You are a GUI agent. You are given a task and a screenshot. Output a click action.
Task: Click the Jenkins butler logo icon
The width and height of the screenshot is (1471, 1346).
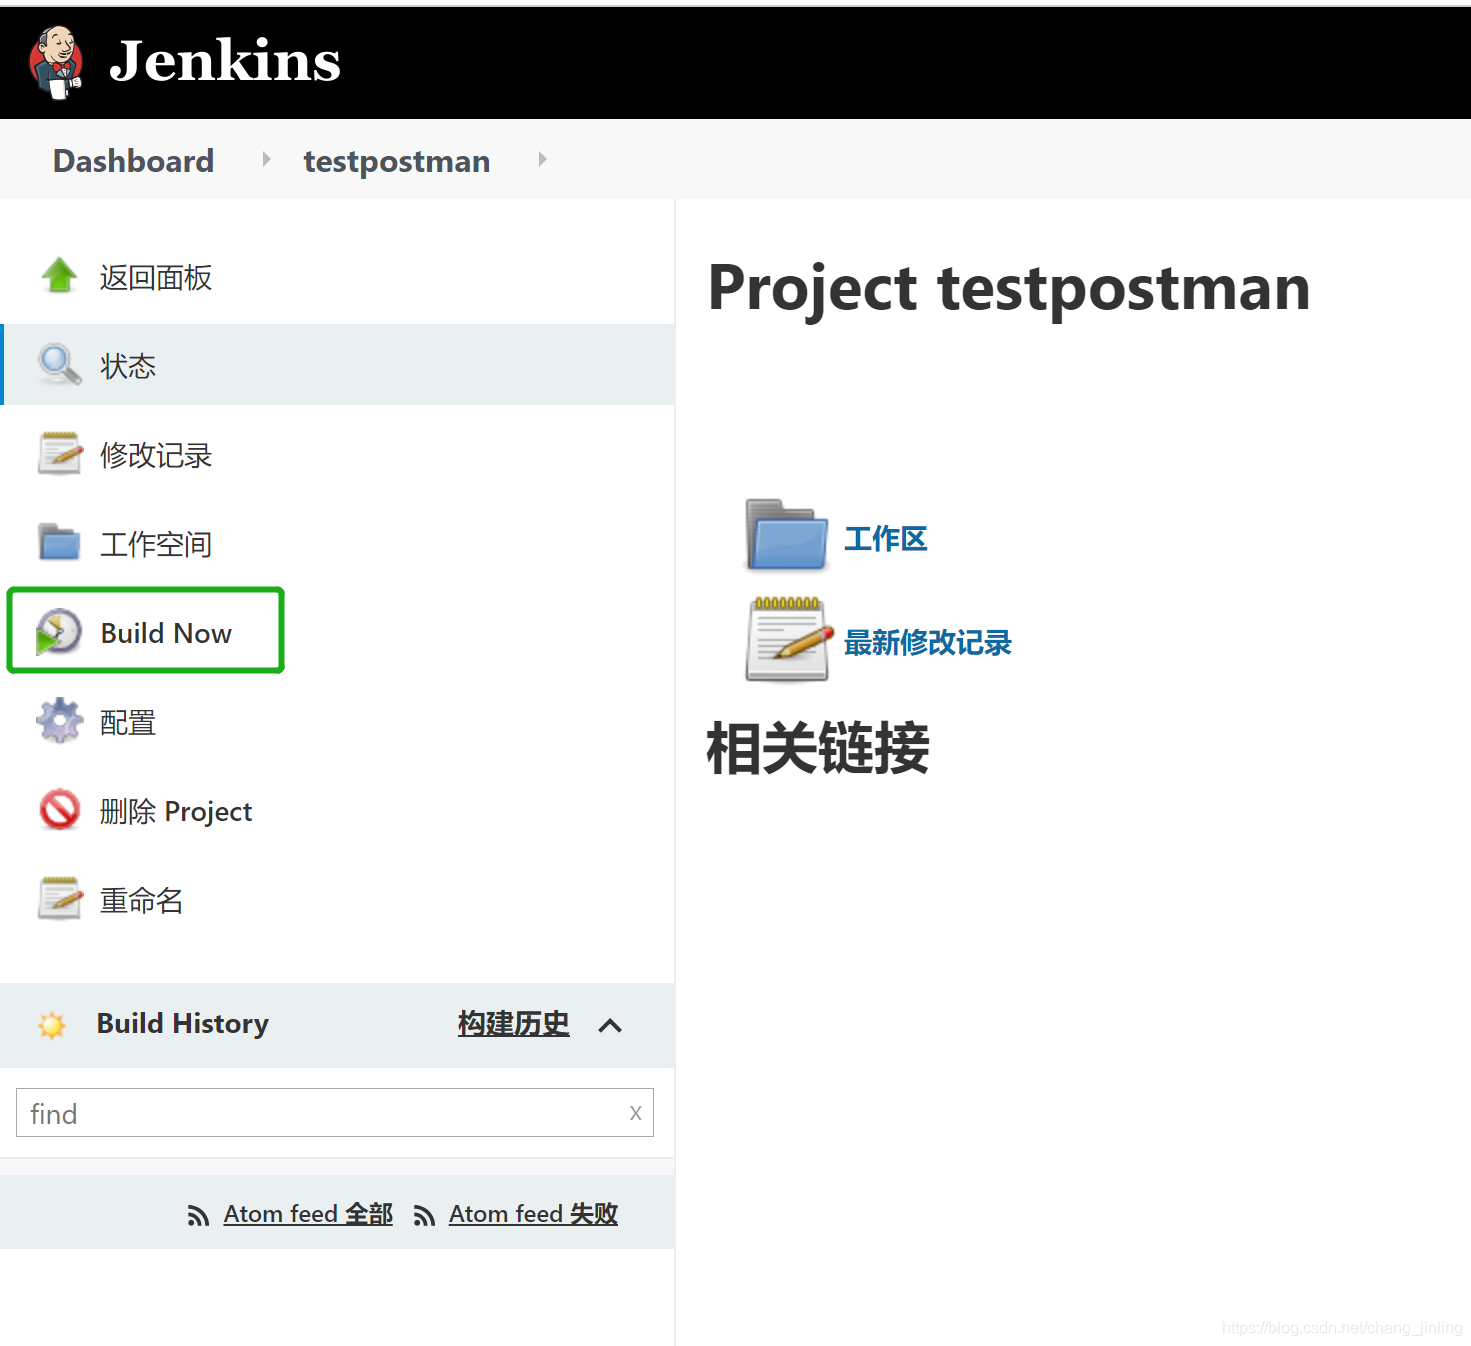click(x=56, y=62)
